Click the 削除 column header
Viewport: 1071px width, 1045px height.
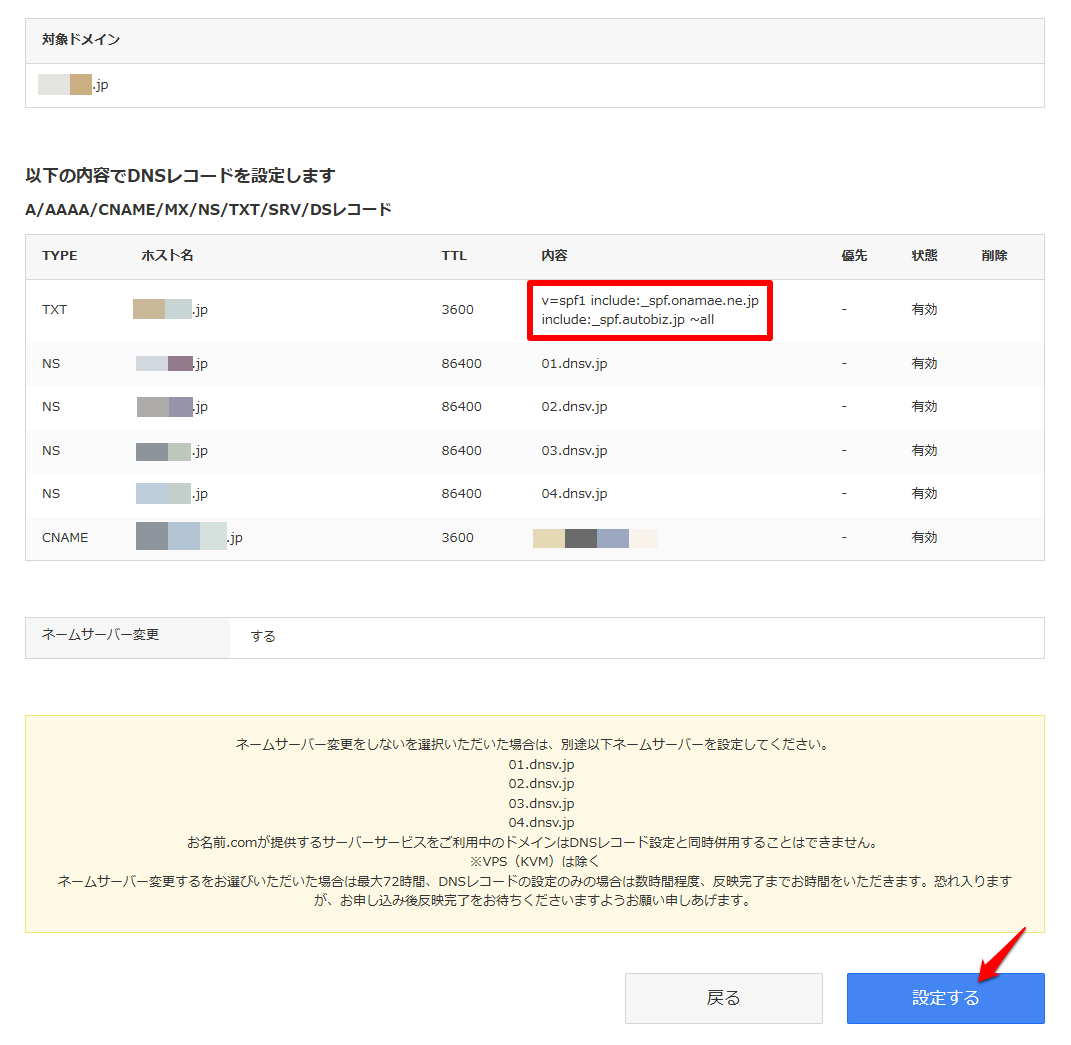pos(994,256)
